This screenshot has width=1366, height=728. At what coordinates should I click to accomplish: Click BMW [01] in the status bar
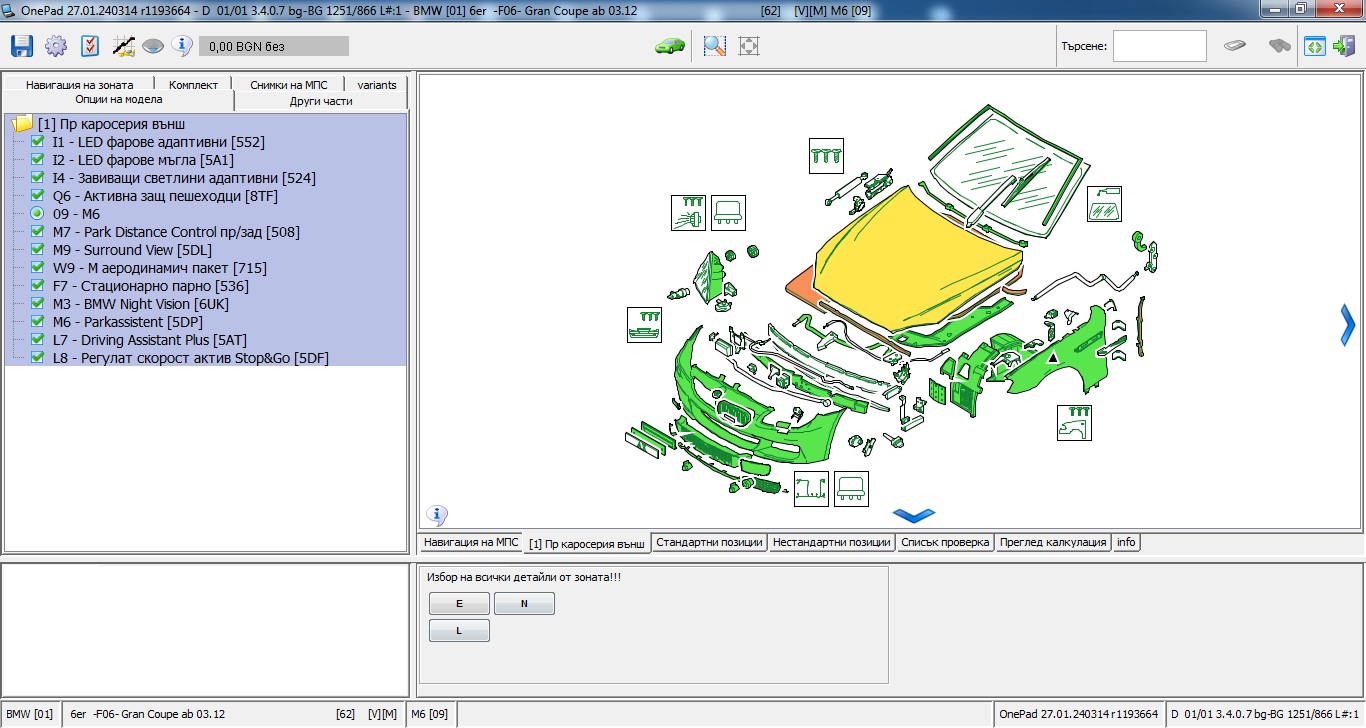(30, 714)
